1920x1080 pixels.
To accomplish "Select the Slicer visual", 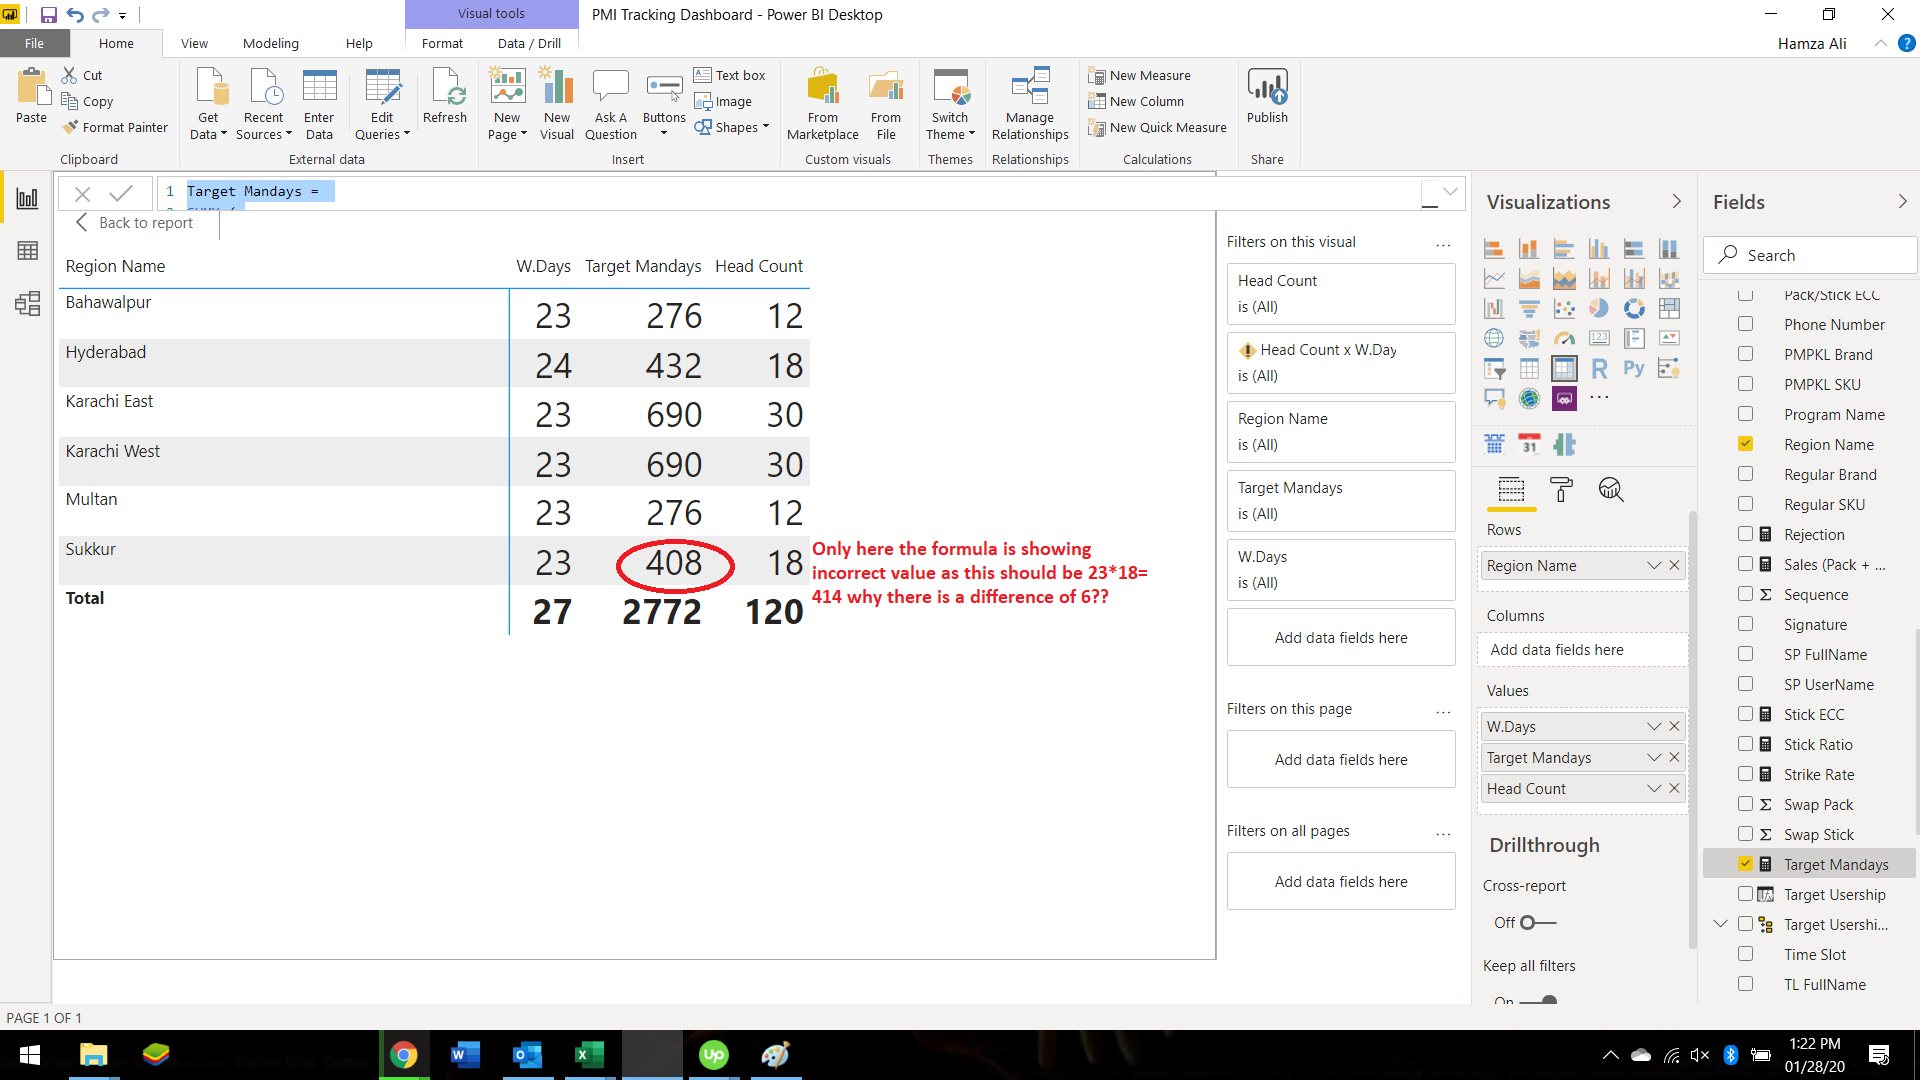I will pyautogui.click(x=1494, y=368).
